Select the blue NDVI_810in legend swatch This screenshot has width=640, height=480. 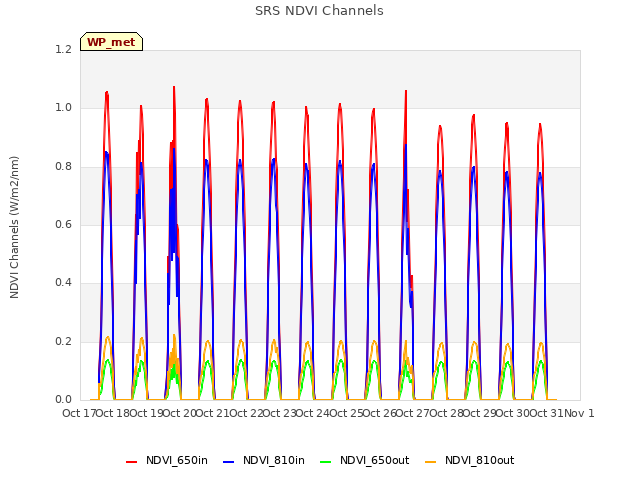pos(229,461)
